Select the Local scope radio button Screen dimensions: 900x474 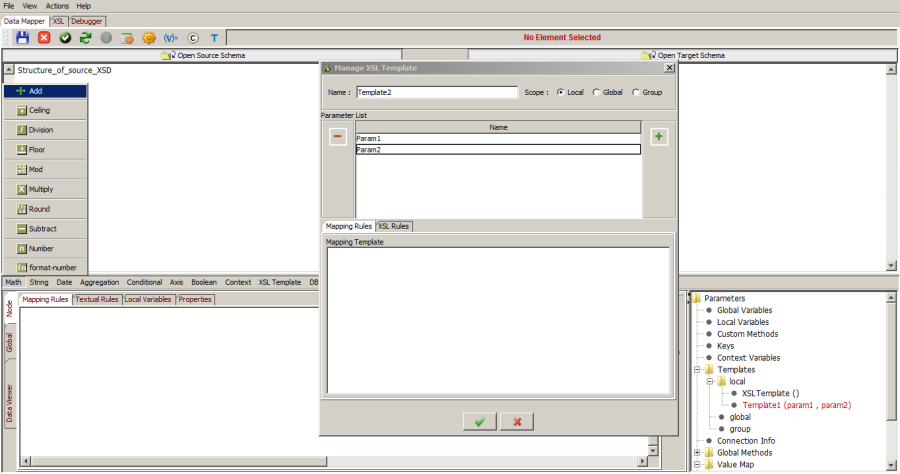(561, 92)
